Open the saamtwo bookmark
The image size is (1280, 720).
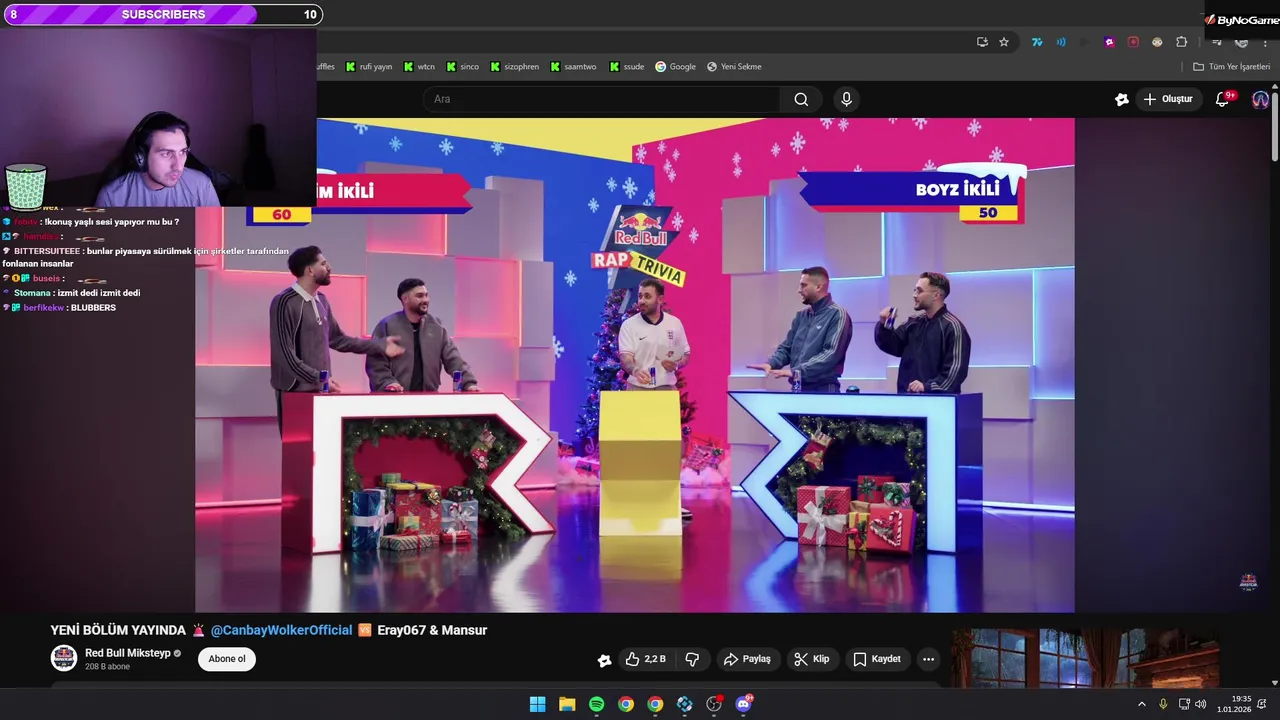(573, 67)
